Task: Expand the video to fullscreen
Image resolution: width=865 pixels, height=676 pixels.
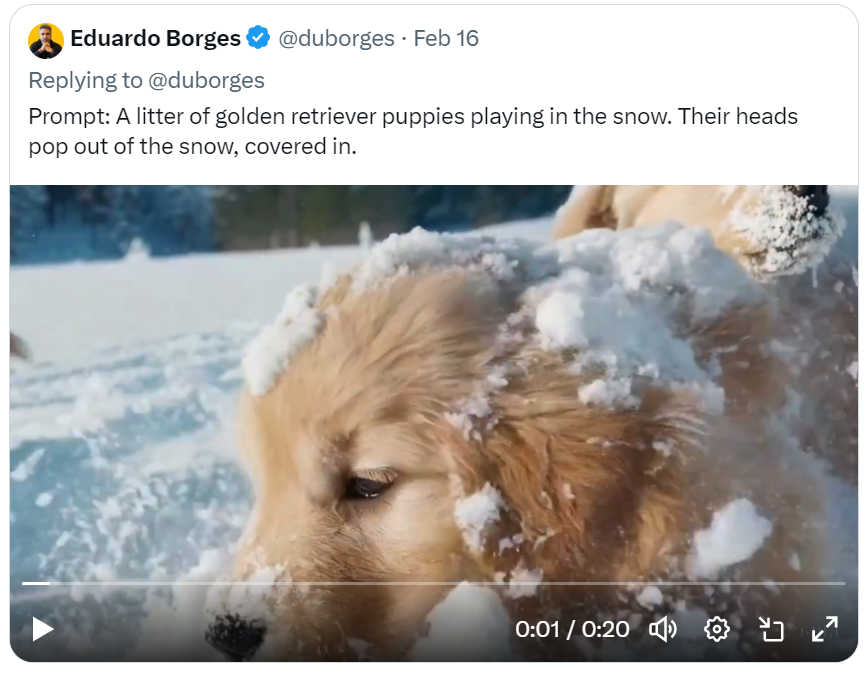Action: click(x=825, y=629)
